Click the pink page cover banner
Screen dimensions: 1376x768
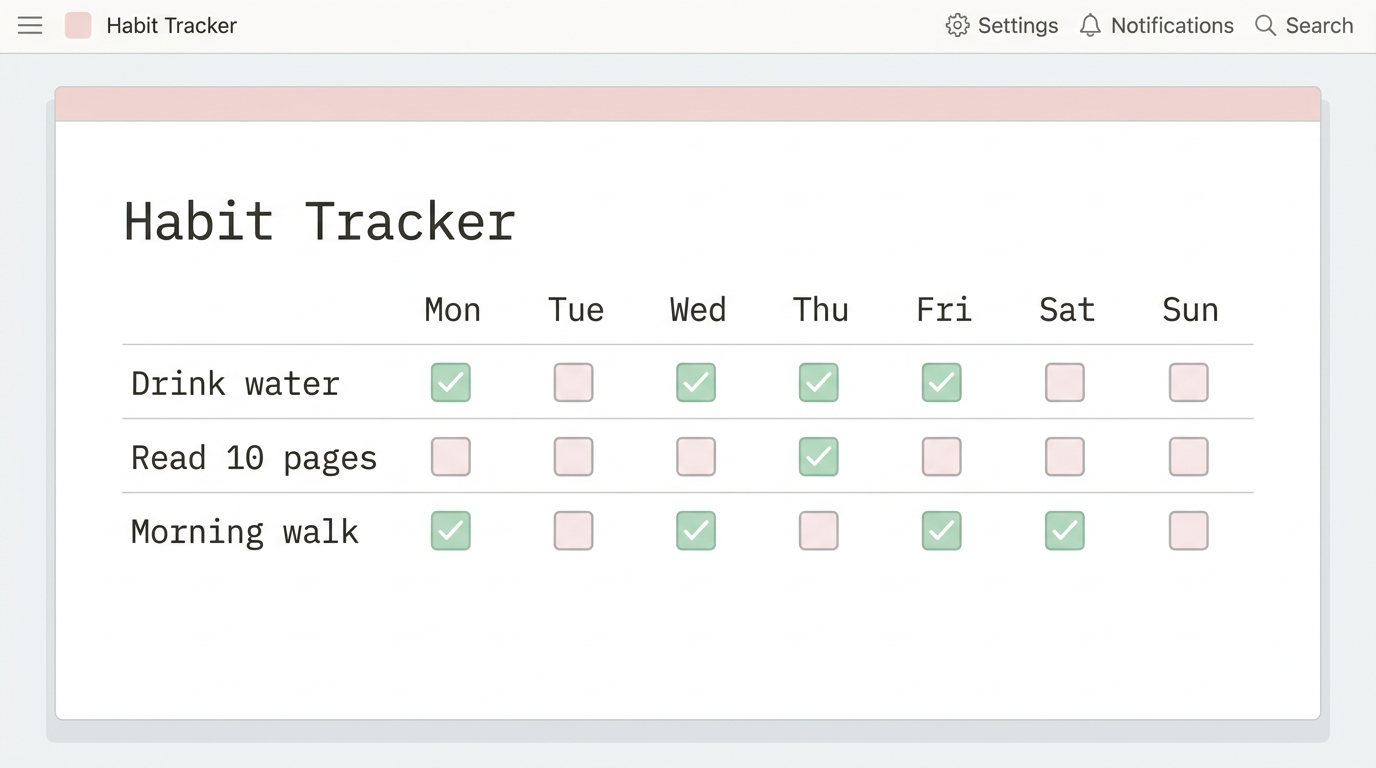click(688, 104)
